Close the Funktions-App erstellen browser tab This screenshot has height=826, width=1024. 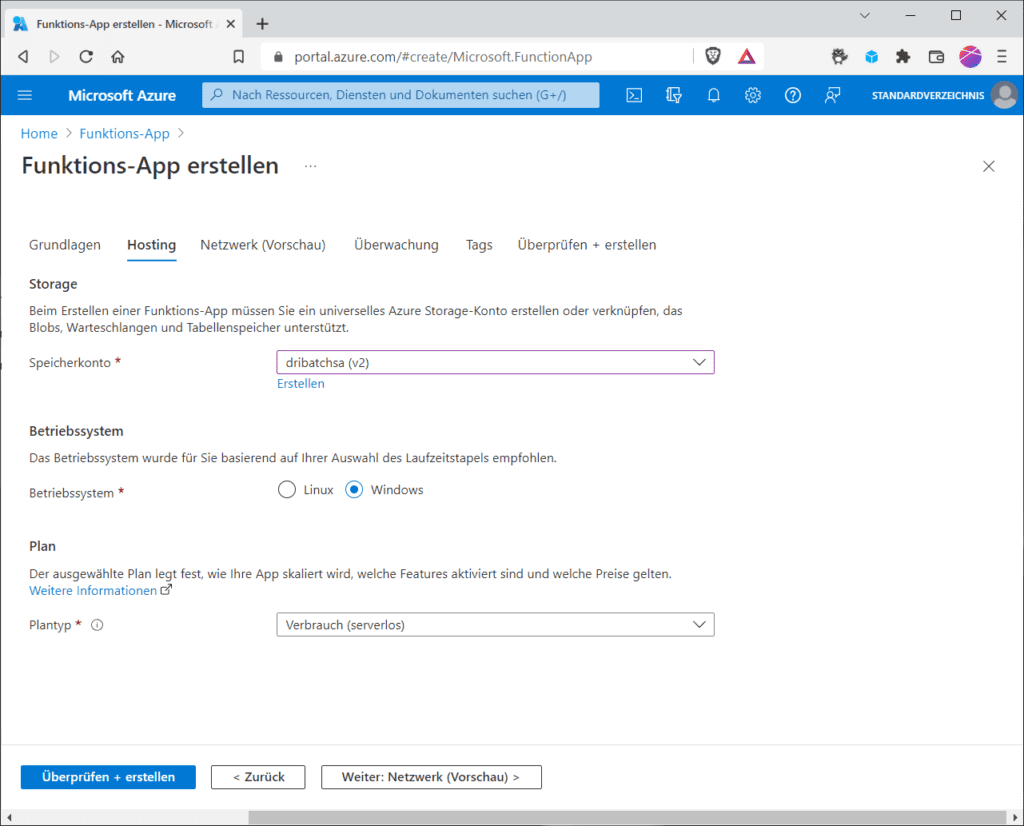[231, 24]
